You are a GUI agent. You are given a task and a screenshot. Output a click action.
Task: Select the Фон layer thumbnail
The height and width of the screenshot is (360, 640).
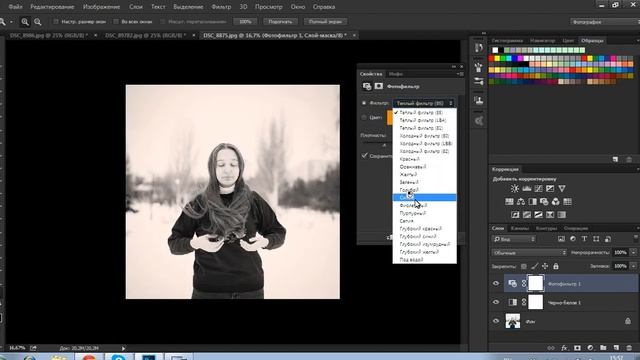[x=513, y=321]
